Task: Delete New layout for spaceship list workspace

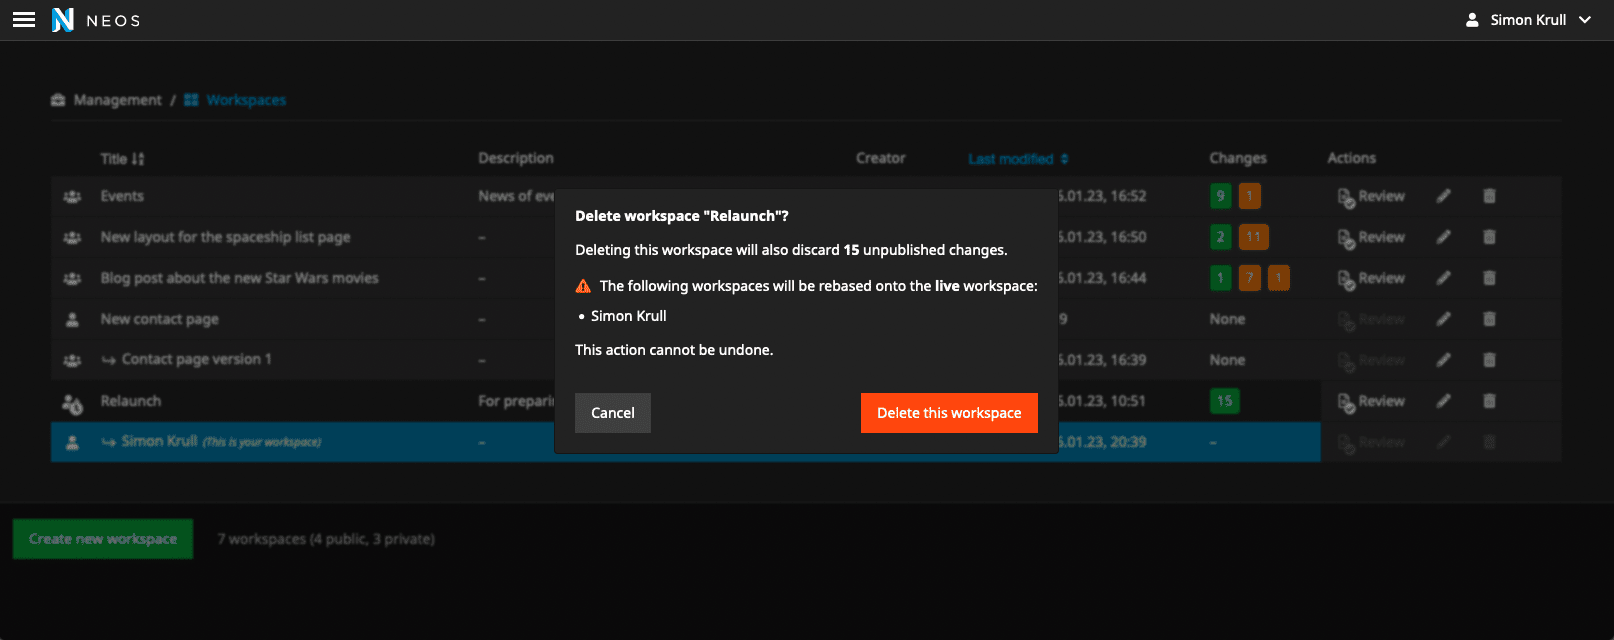Action: point(1489,237)
